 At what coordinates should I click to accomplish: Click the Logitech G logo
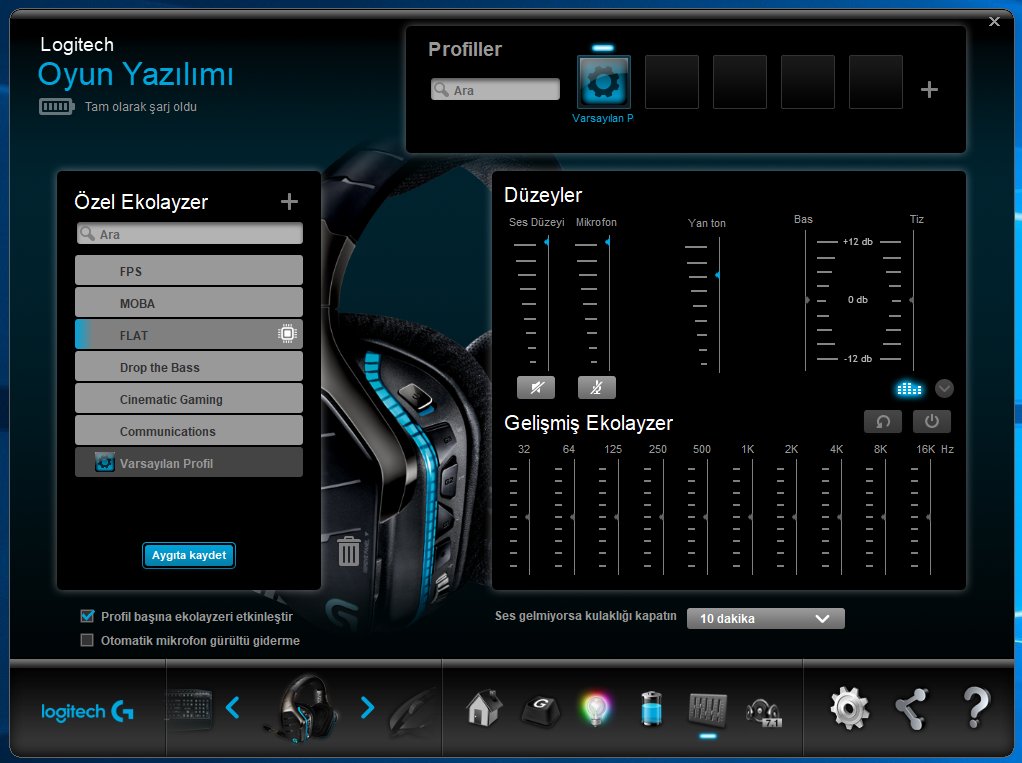pyautogui.click(x=87, y=712)
